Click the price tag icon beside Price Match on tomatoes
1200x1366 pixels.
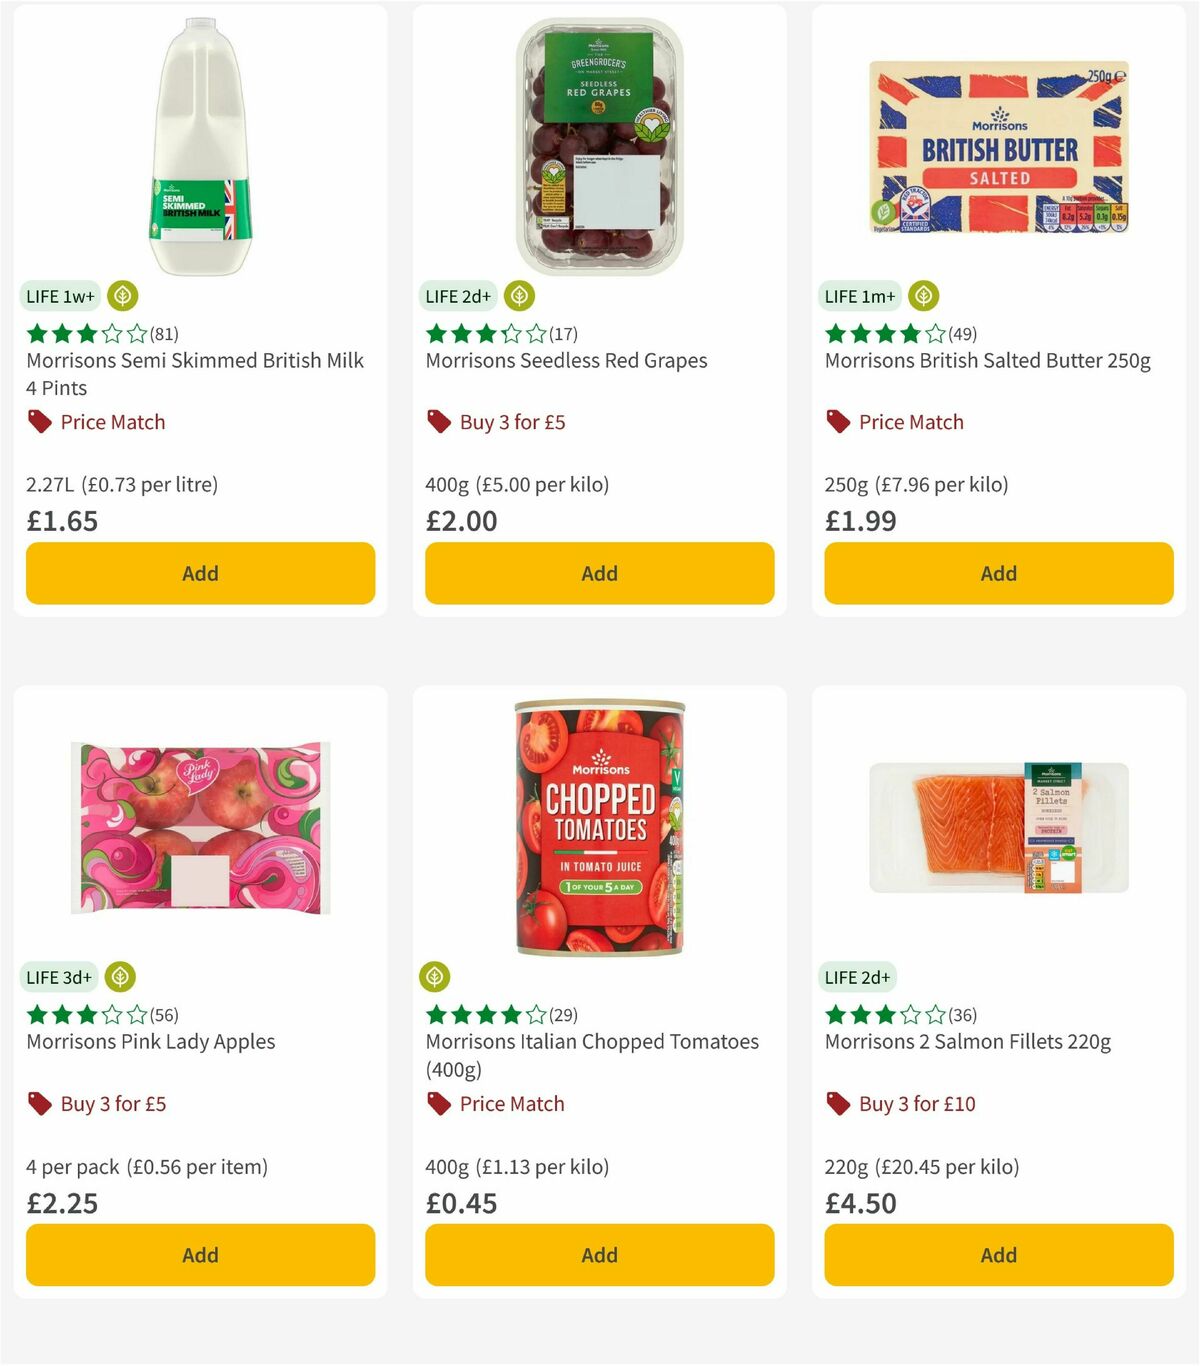click(x=438, y=1104)
